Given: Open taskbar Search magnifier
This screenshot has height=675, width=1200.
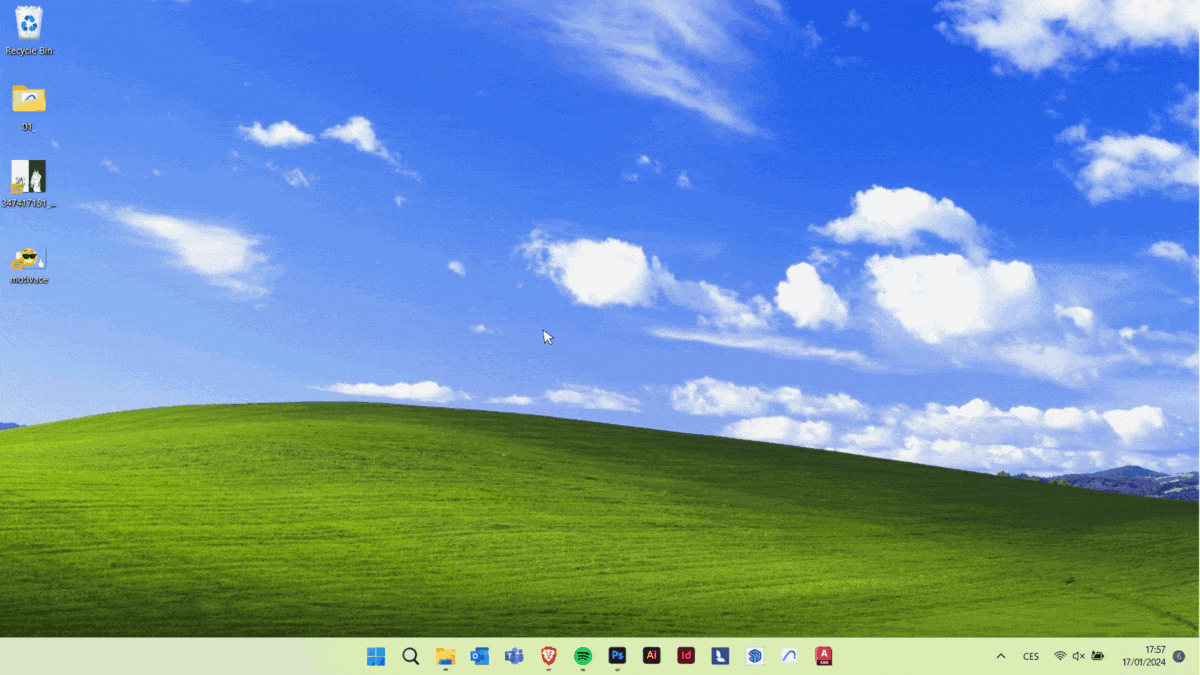Looking at the screenshot, I should coord(410,656).
